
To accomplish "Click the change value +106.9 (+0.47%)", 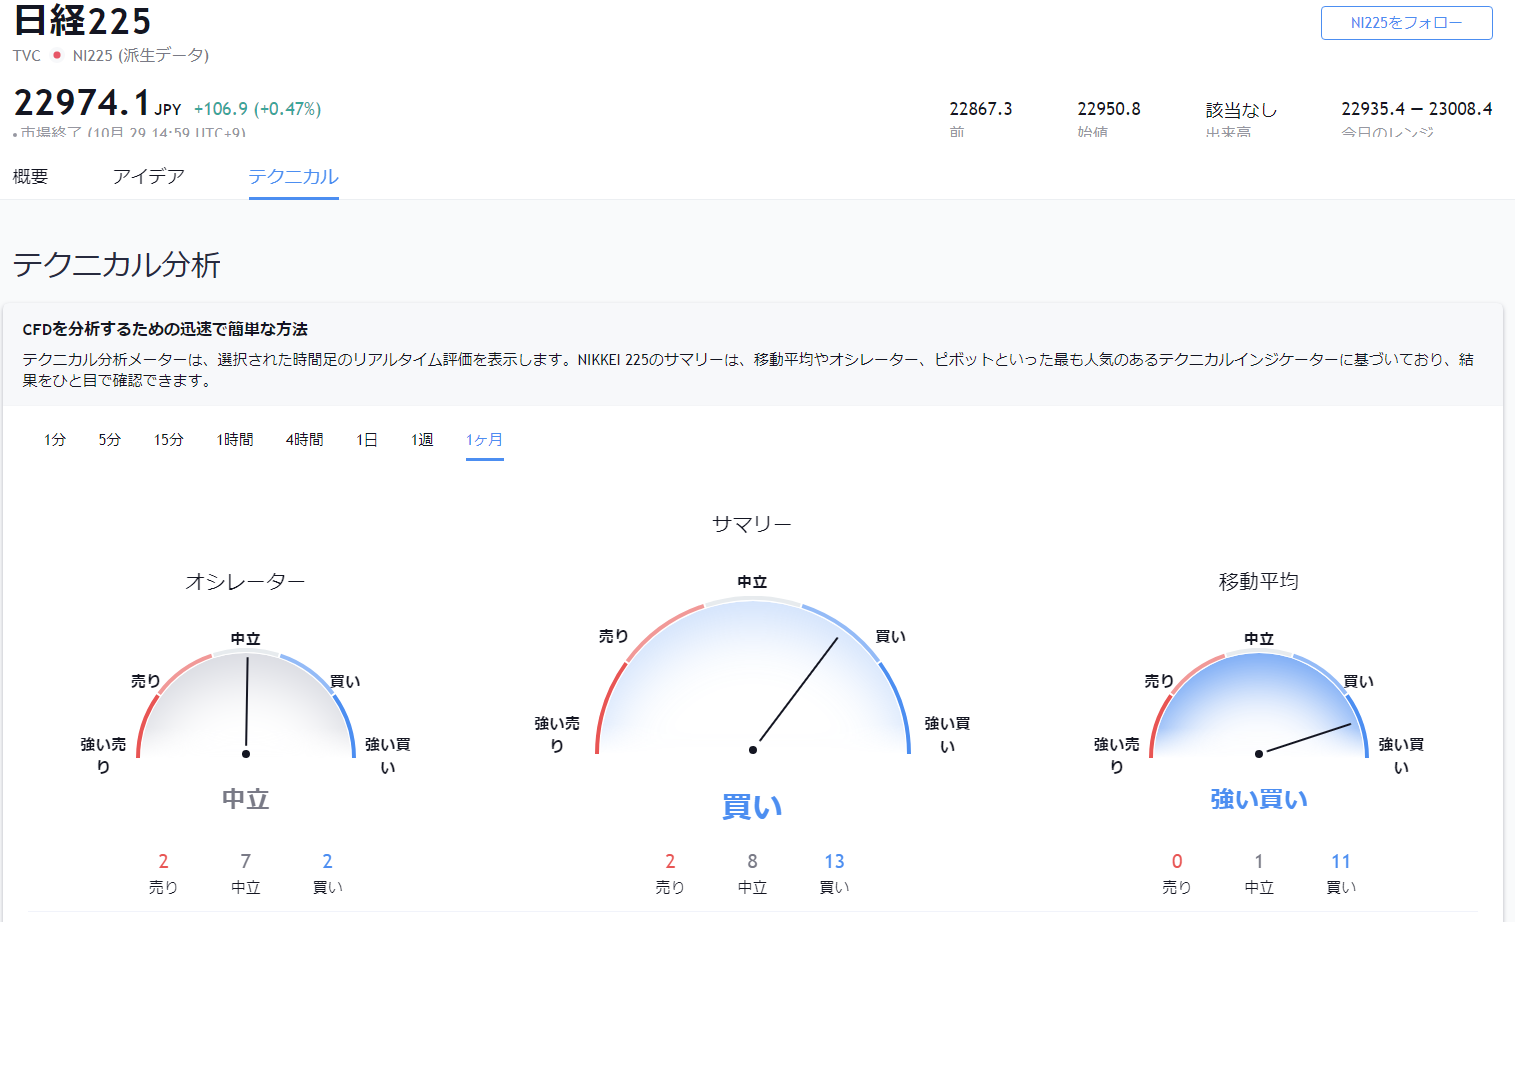I will click(258, 109).
